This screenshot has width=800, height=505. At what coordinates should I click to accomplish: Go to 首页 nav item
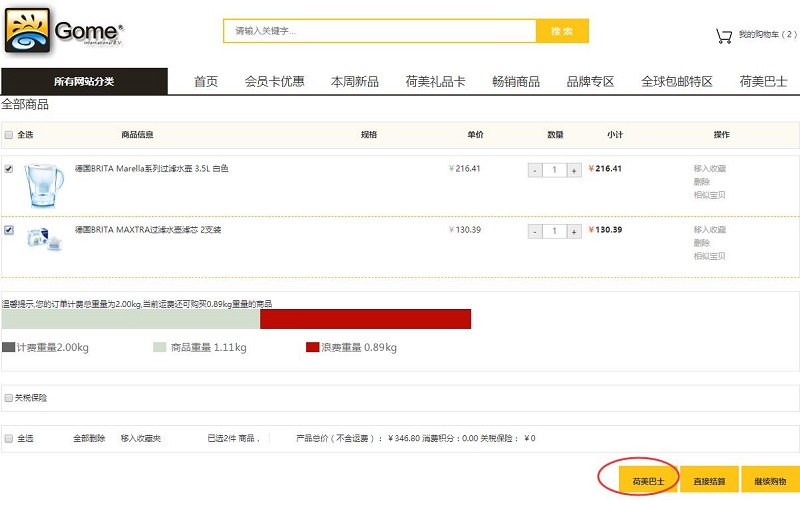[206, 81]
